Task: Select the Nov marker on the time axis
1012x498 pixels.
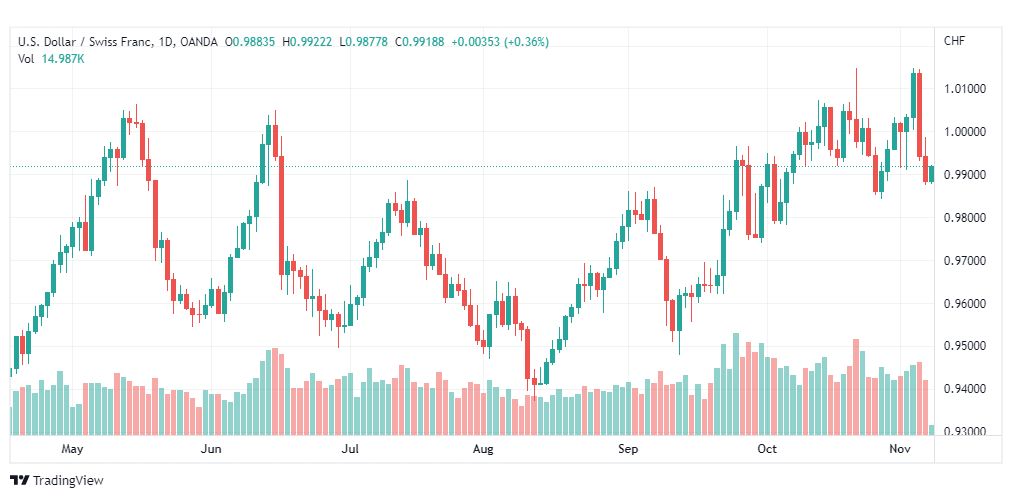Action: 900,449
